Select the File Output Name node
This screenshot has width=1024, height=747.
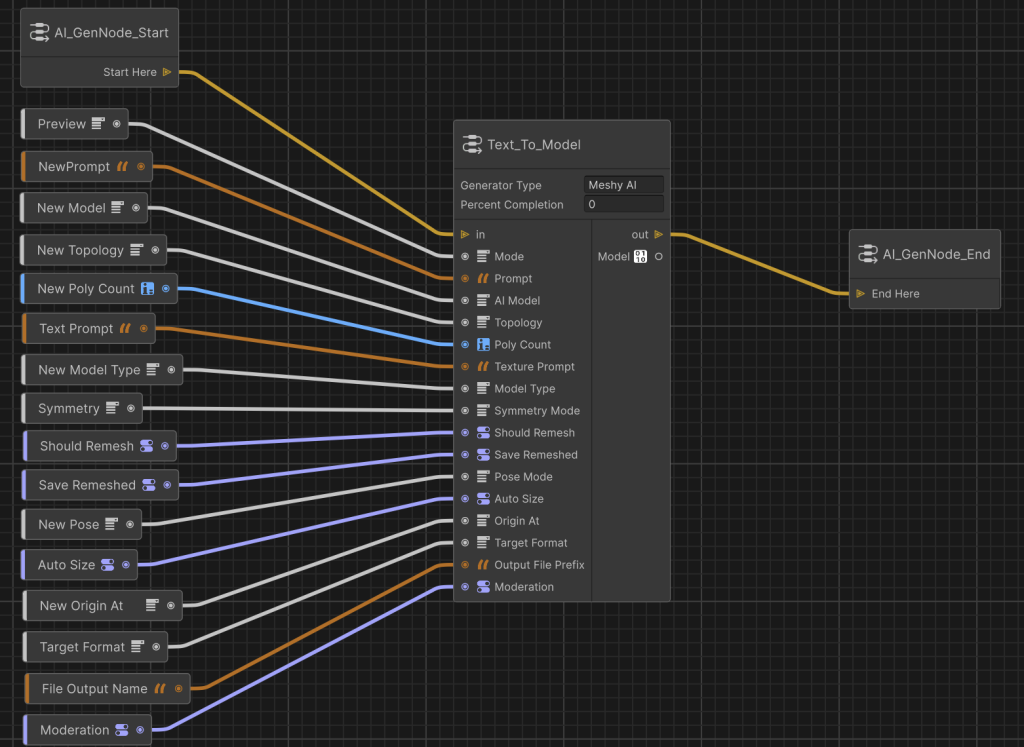pyautogui.click(x=94, y=688)
